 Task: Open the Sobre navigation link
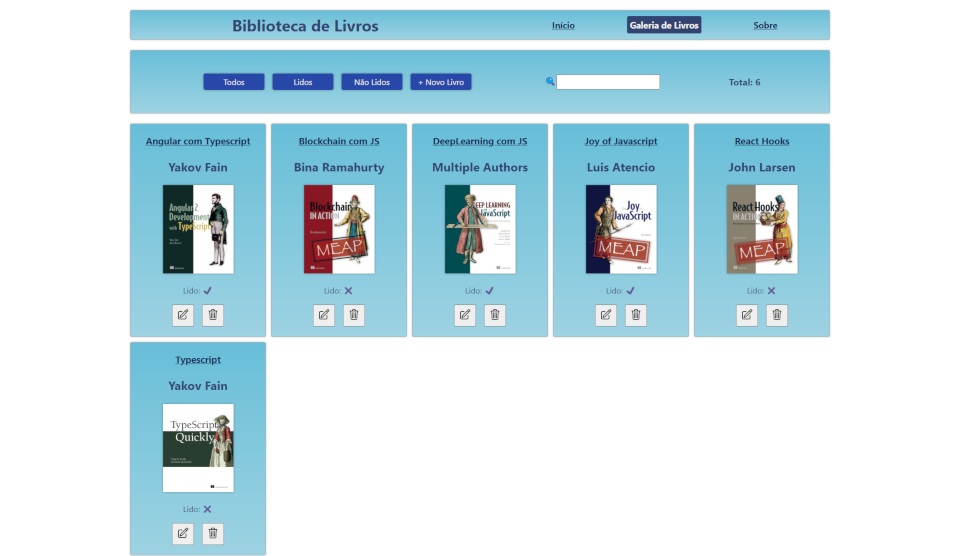(765, 26)
